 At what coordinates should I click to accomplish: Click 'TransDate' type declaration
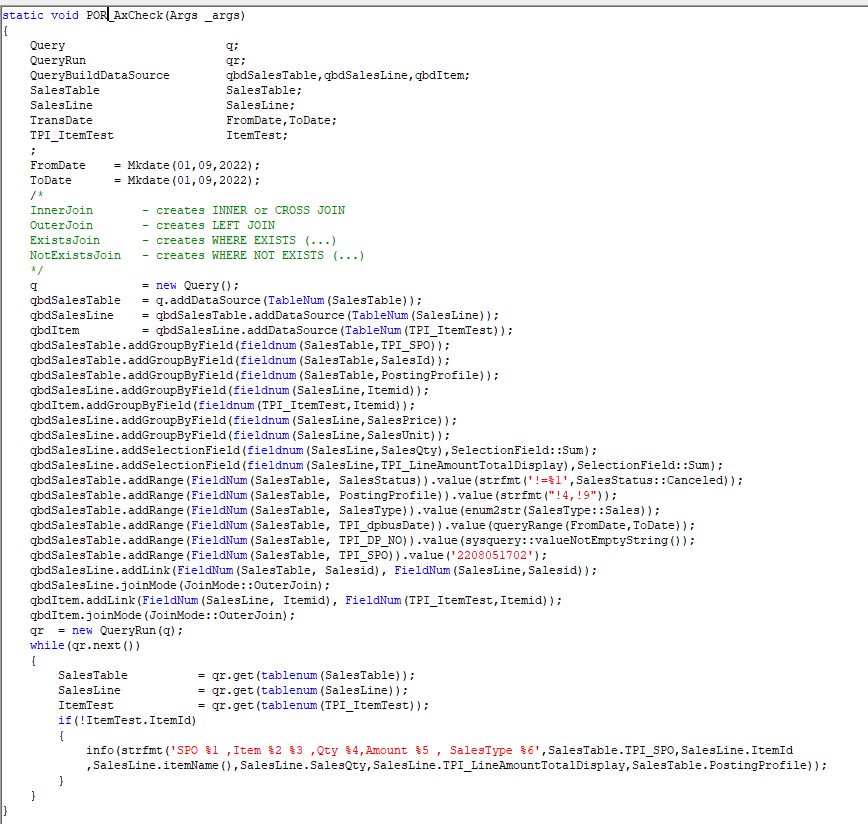pyautogui.click(x=61, y=120)
